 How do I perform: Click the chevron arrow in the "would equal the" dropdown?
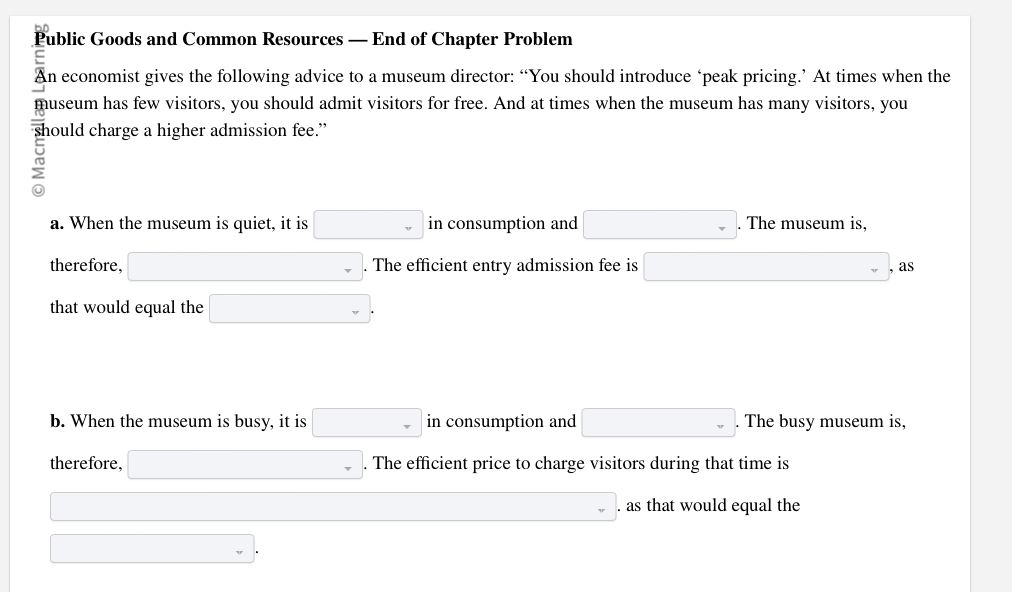[x=354, y=310]
